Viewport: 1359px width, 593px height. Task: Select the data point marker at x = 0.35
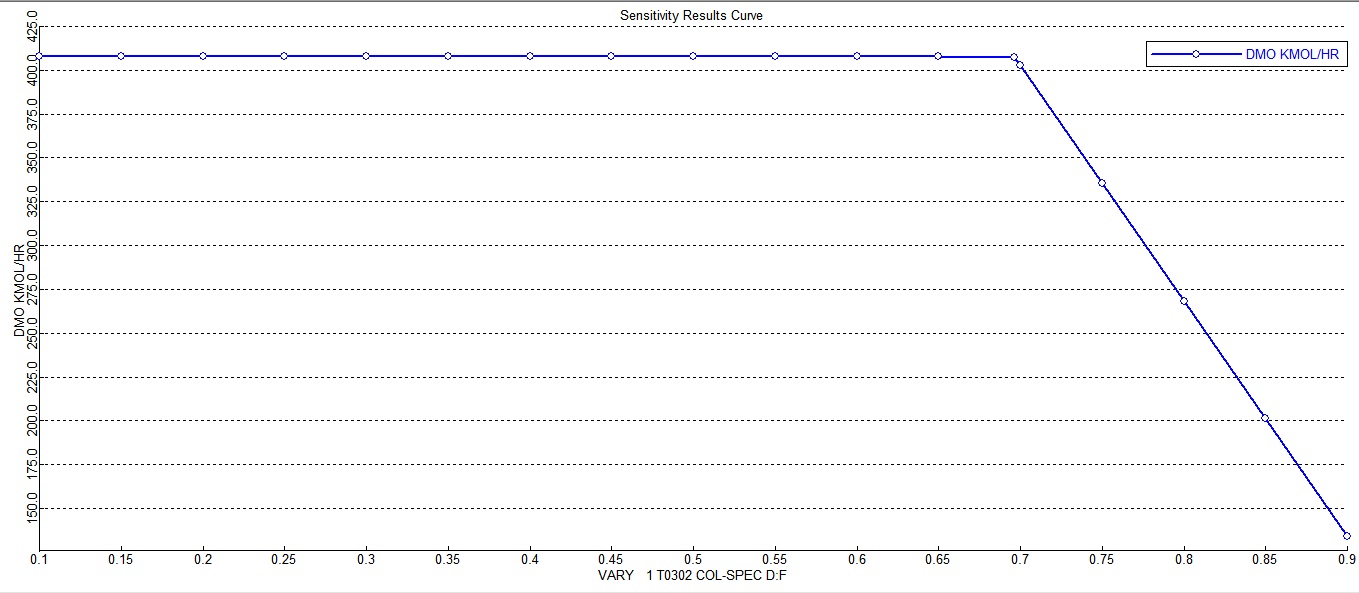[448, 56]
